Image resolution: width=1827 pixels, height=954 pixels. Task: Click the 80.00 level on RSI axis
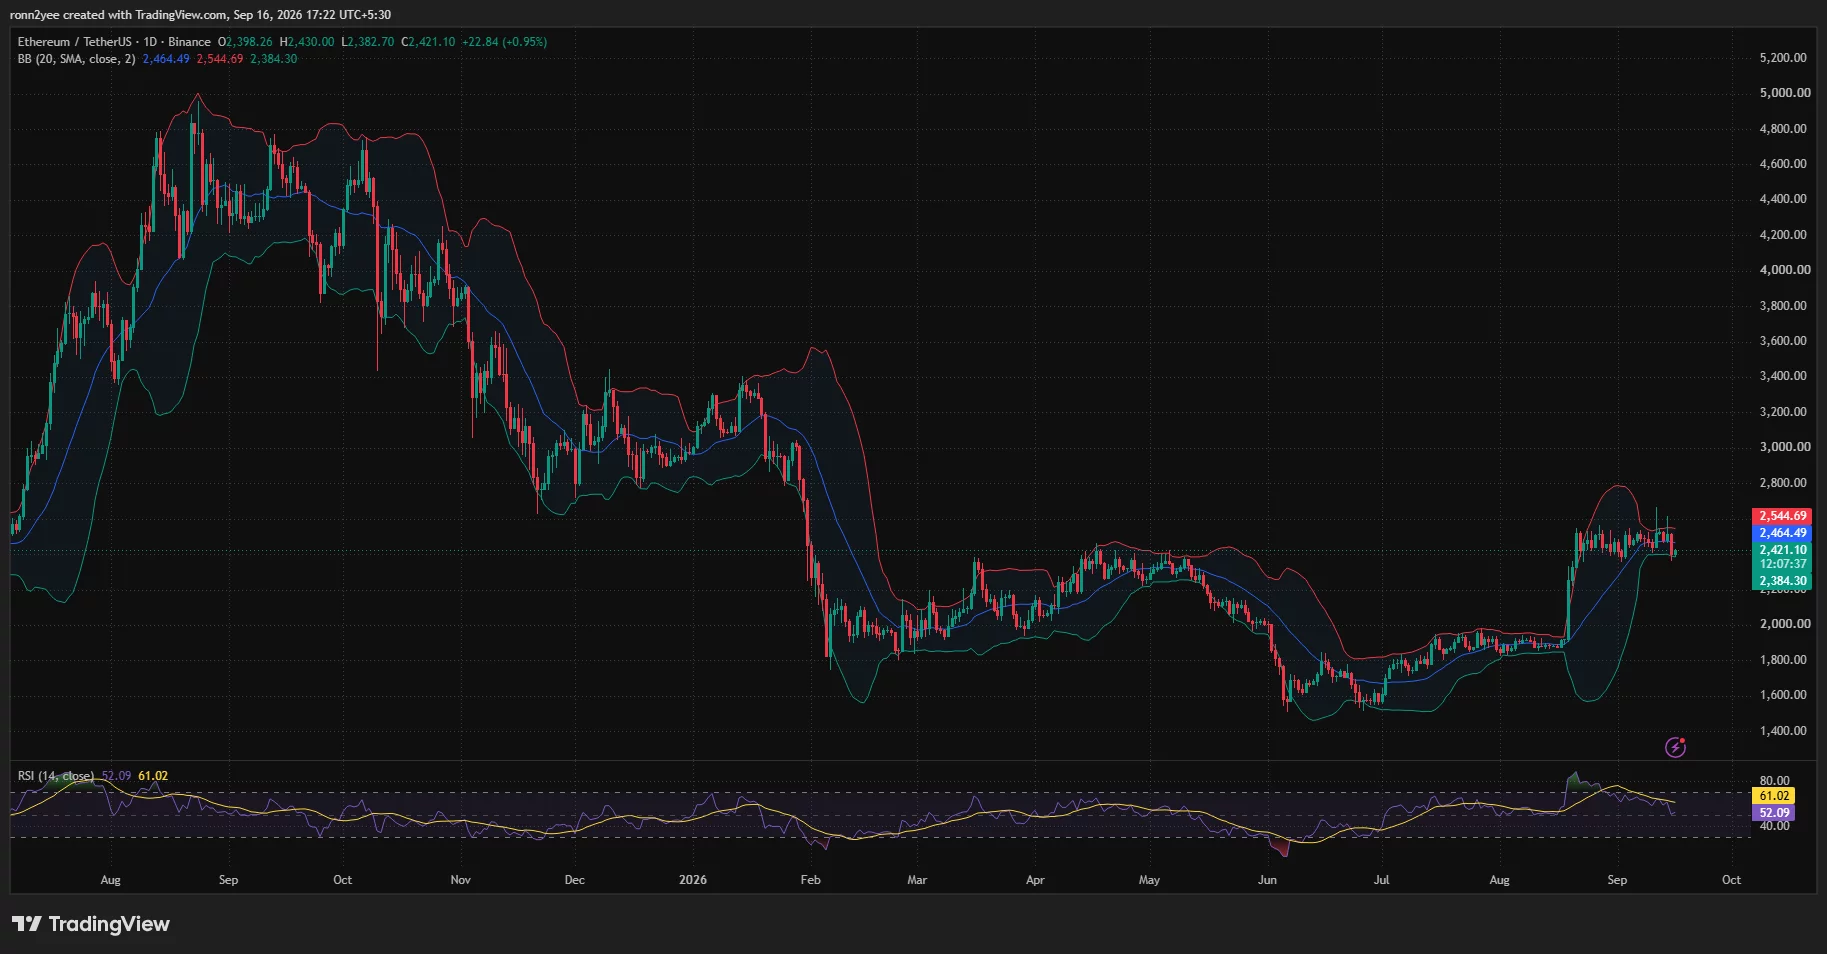coord(1774,781)
